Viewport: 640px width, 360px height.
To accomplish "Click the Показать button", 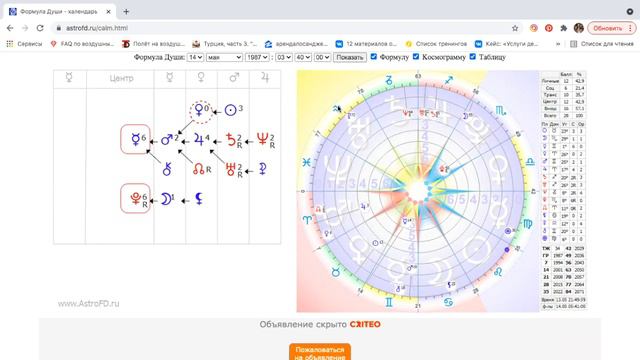I will point(349,57).
